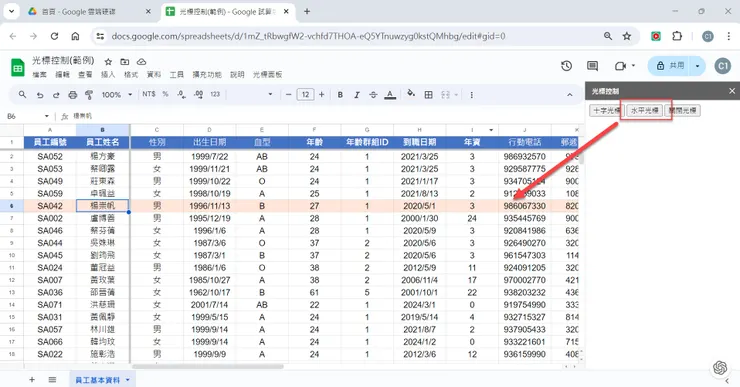Start a Meet call camera icon
The height and width of the screenshot is (387, 740).
621,66
